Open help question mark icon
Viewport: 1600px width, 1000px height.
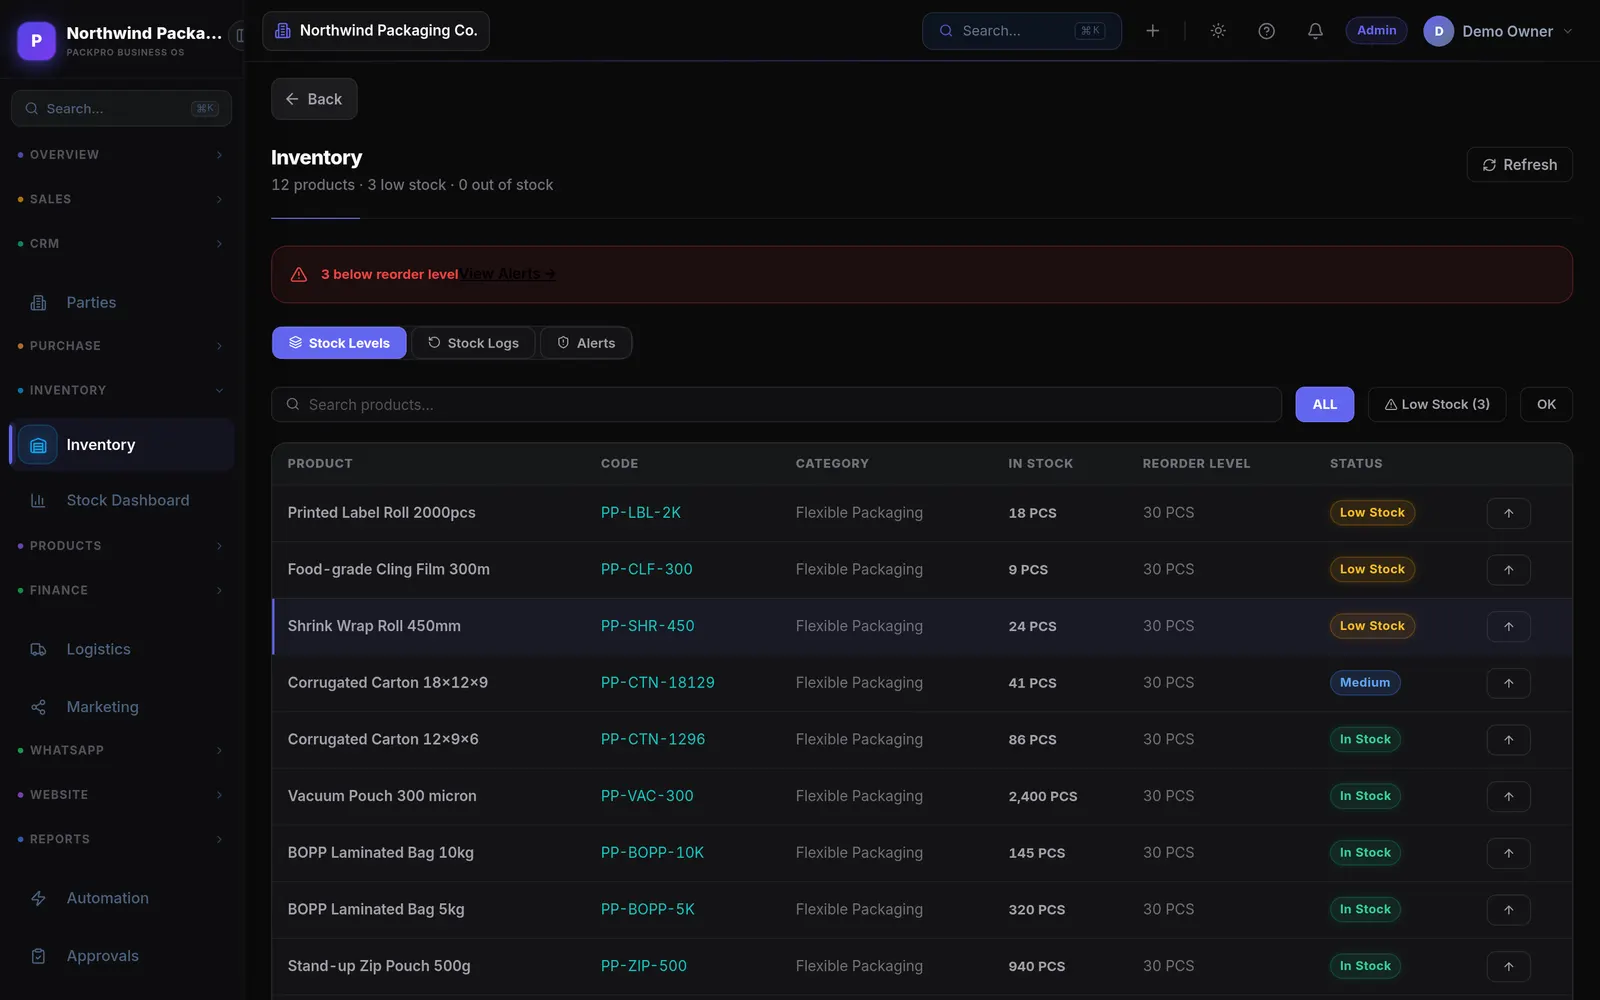click(x=1266, y=31)
